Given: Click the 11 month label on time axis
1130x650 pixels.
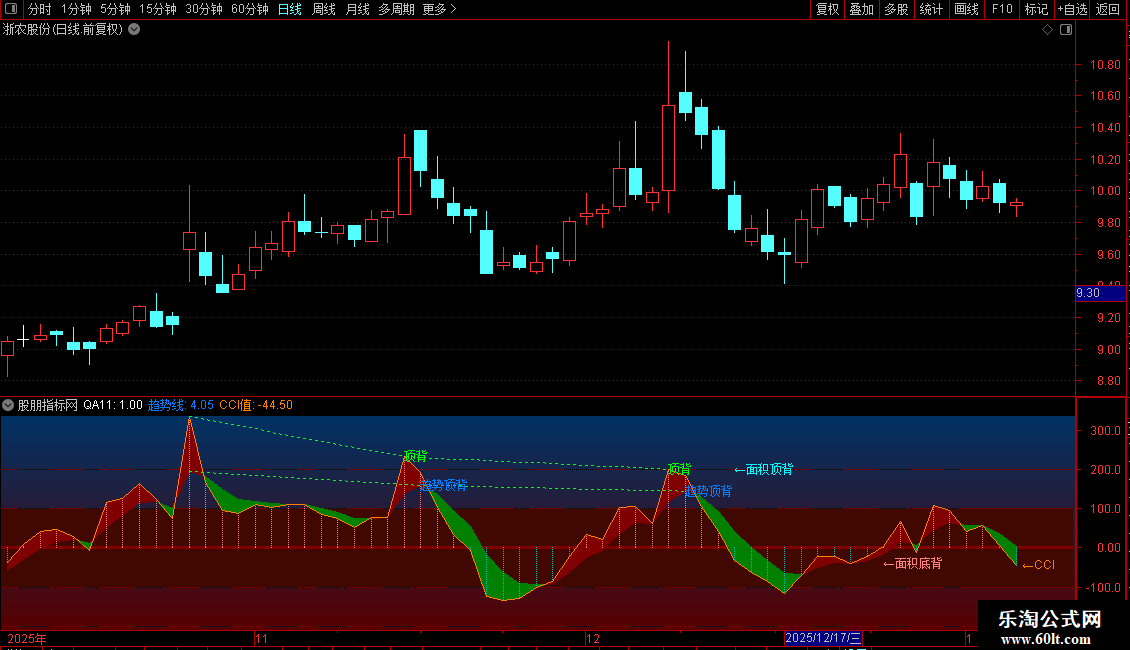Looking at the screenshot, I should point(262,638).
